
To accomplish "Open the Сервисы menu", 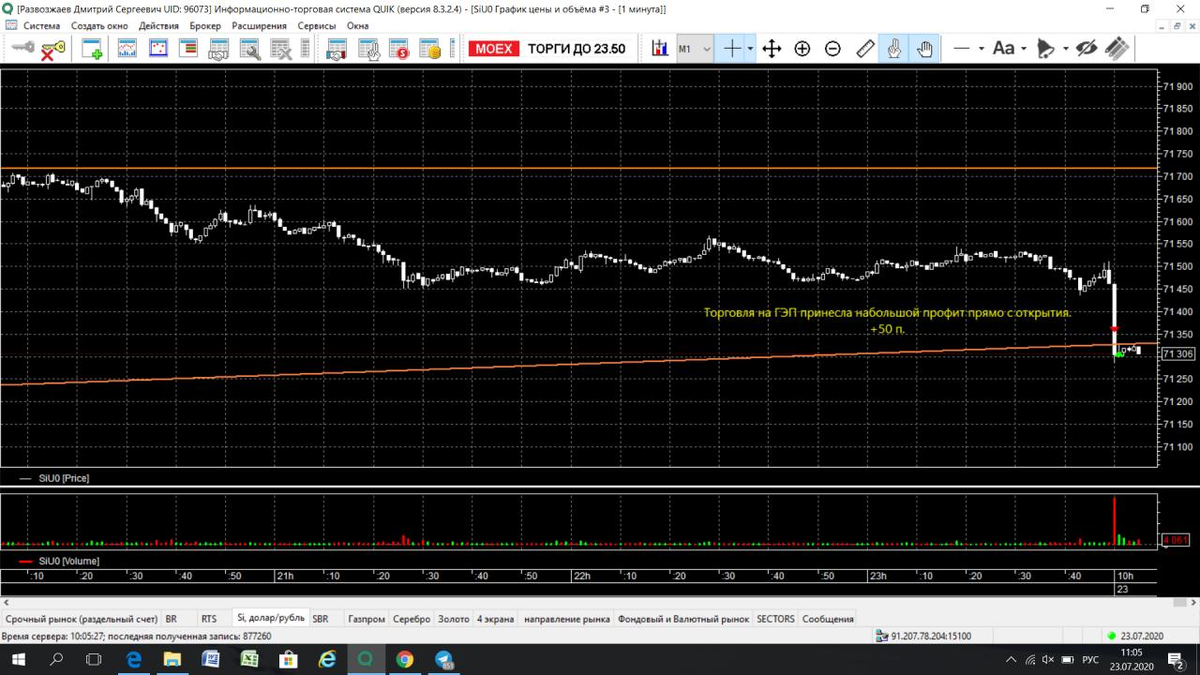I will [317, 26].
